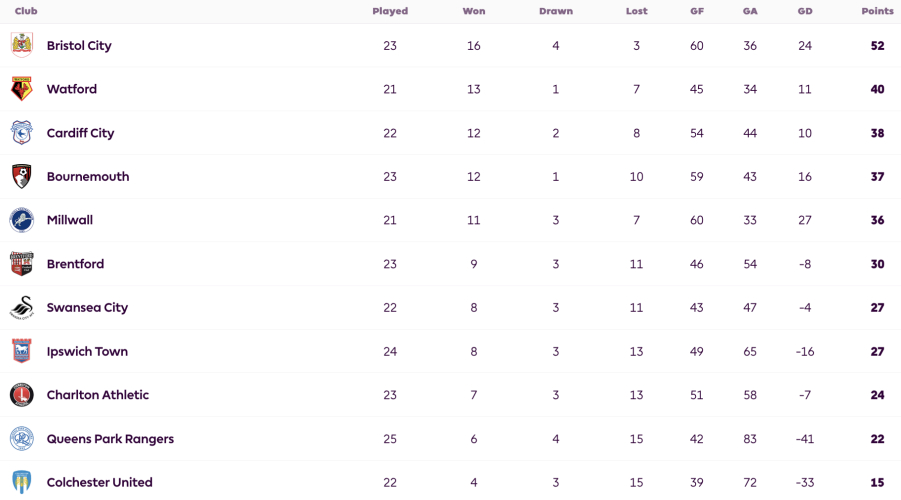Image resolution: width=901 pixels, height=500 pixels.
Task: Click the Bournemouth club crest
Action: 22,176
